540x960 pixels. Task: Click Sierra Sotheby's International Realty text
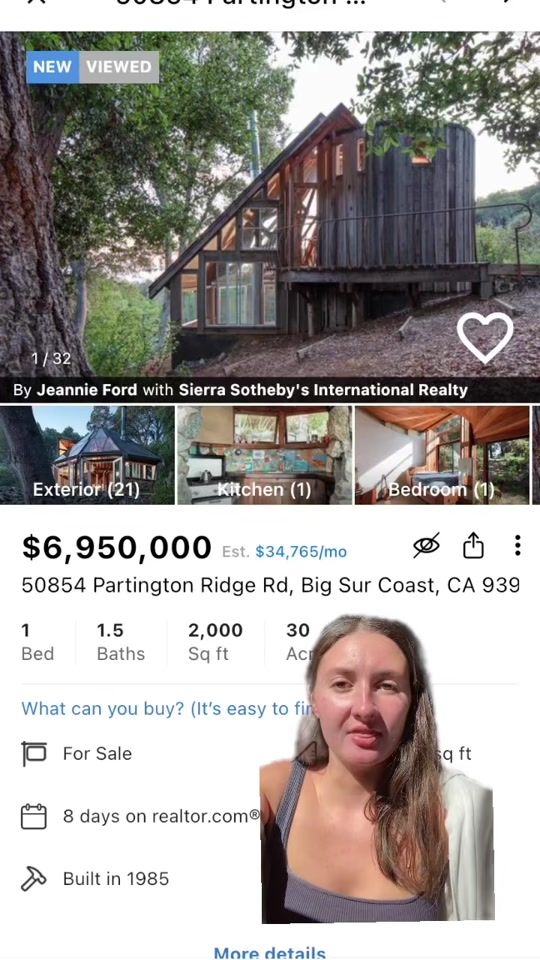[323, 390]
